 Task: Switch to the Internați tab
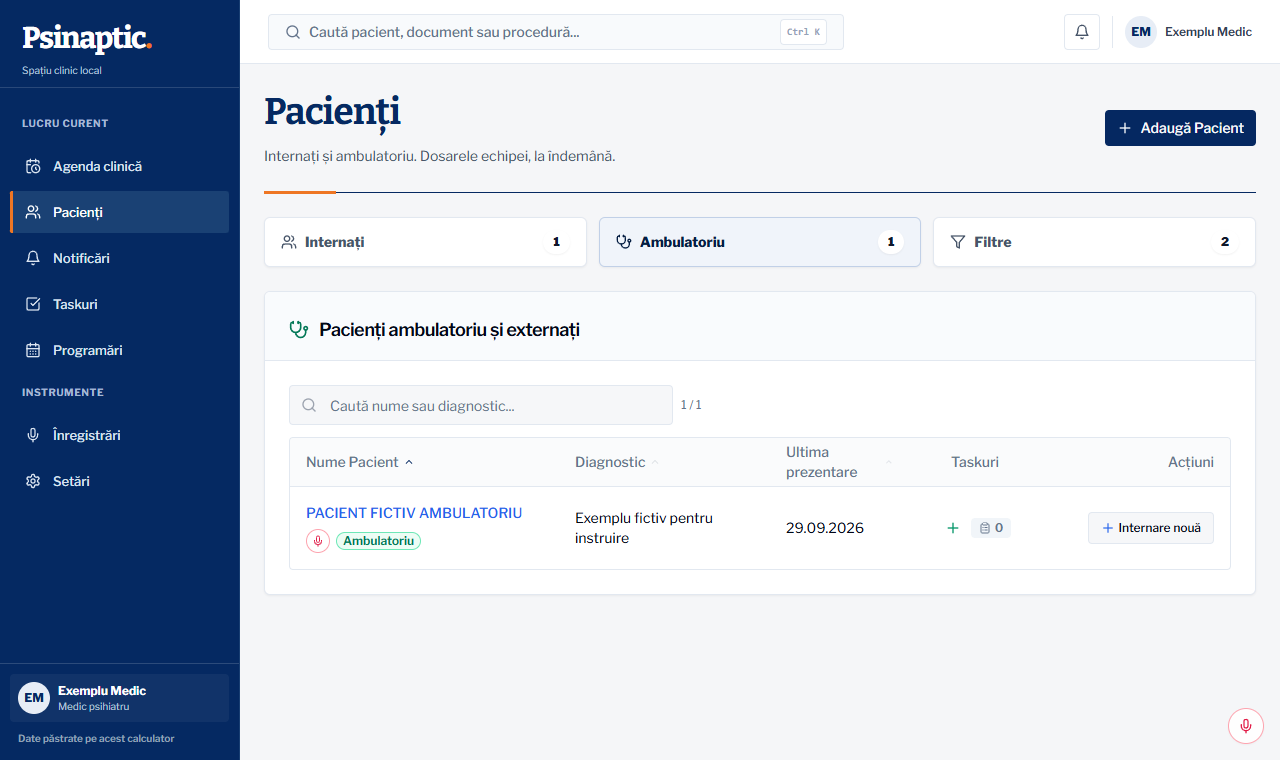(426, 242)
